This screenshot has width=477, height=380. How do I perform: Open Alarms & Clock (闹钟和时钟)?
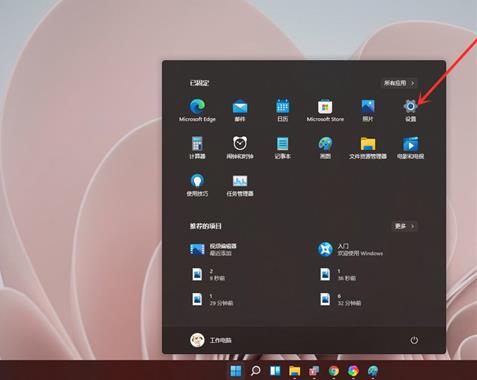(240, 148)
